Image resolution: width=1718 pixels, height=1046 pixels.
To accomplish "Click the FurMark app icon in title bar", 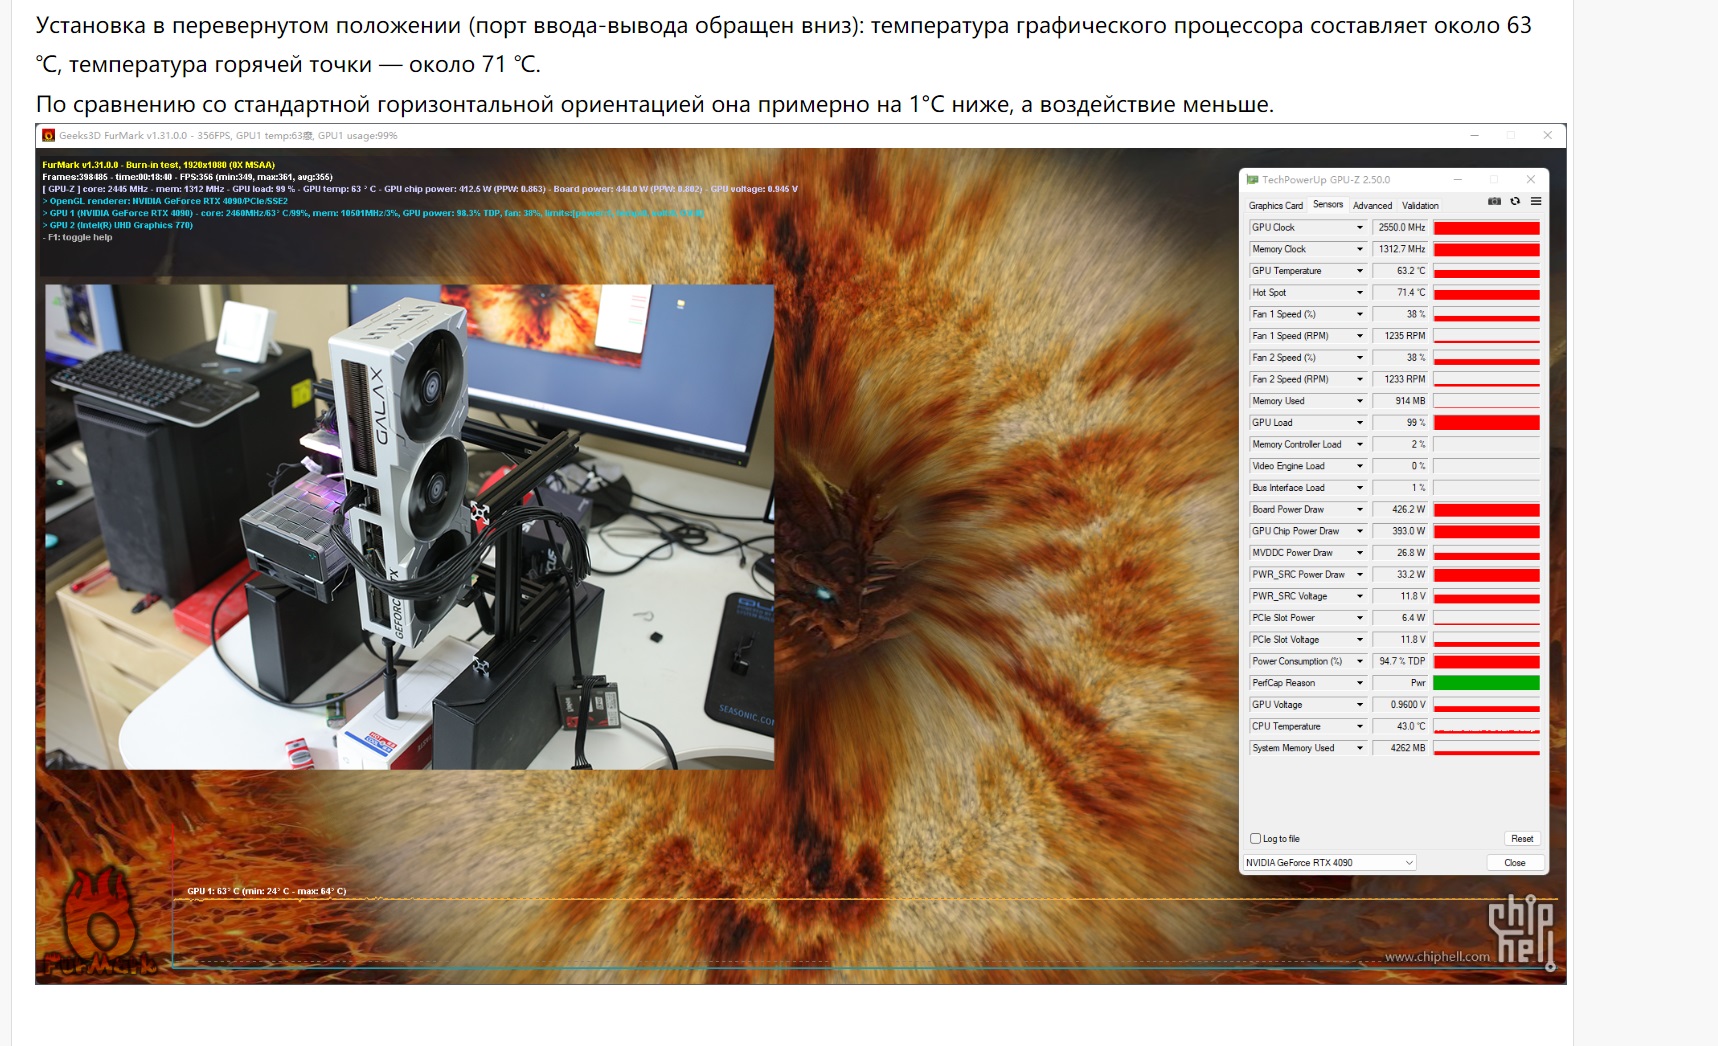I will pyautogui.click(x=48, y=136).
